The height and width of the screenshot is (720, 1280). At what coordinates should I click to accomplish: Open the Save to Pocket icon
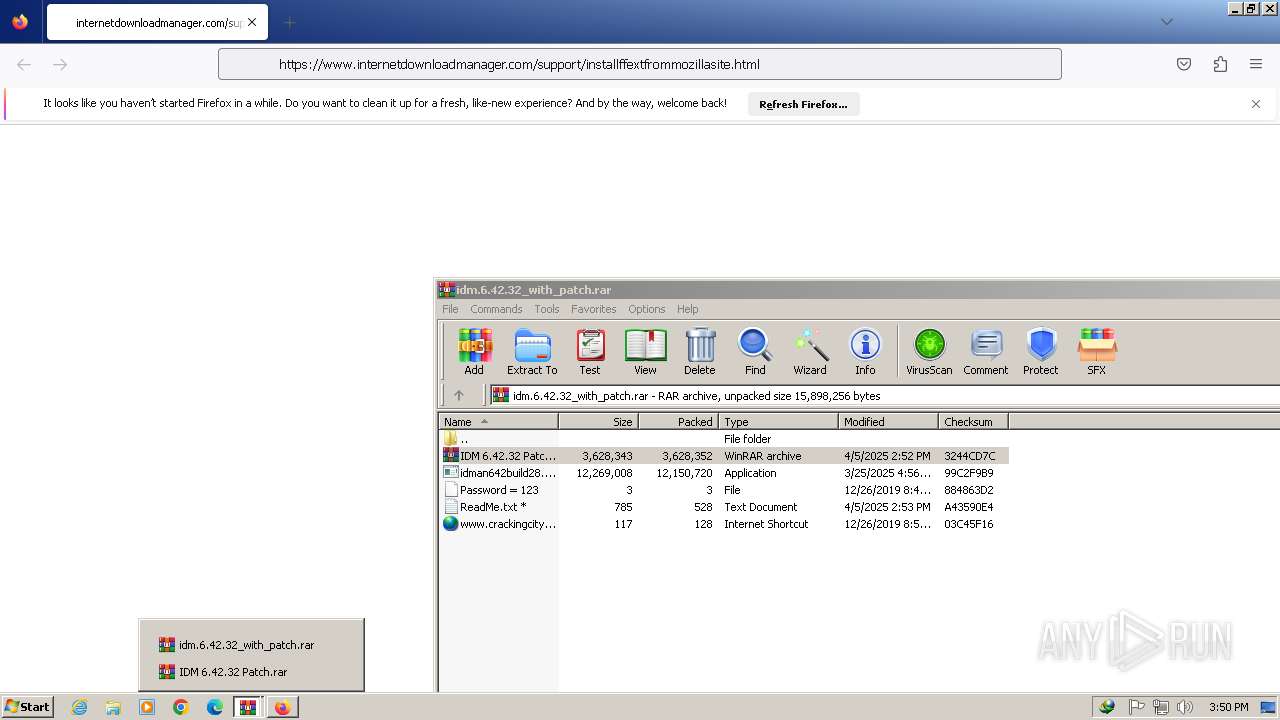click(x=1184, y=64)
